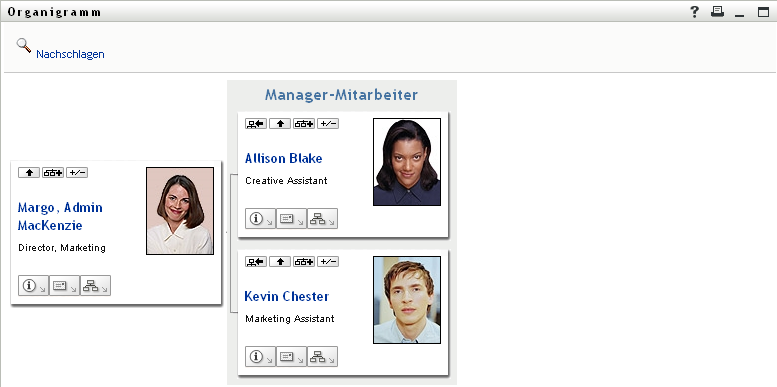Choose relationship to expand on Kevin's card
The height and width of the screenshot is (387, 777).
[304, 262]
